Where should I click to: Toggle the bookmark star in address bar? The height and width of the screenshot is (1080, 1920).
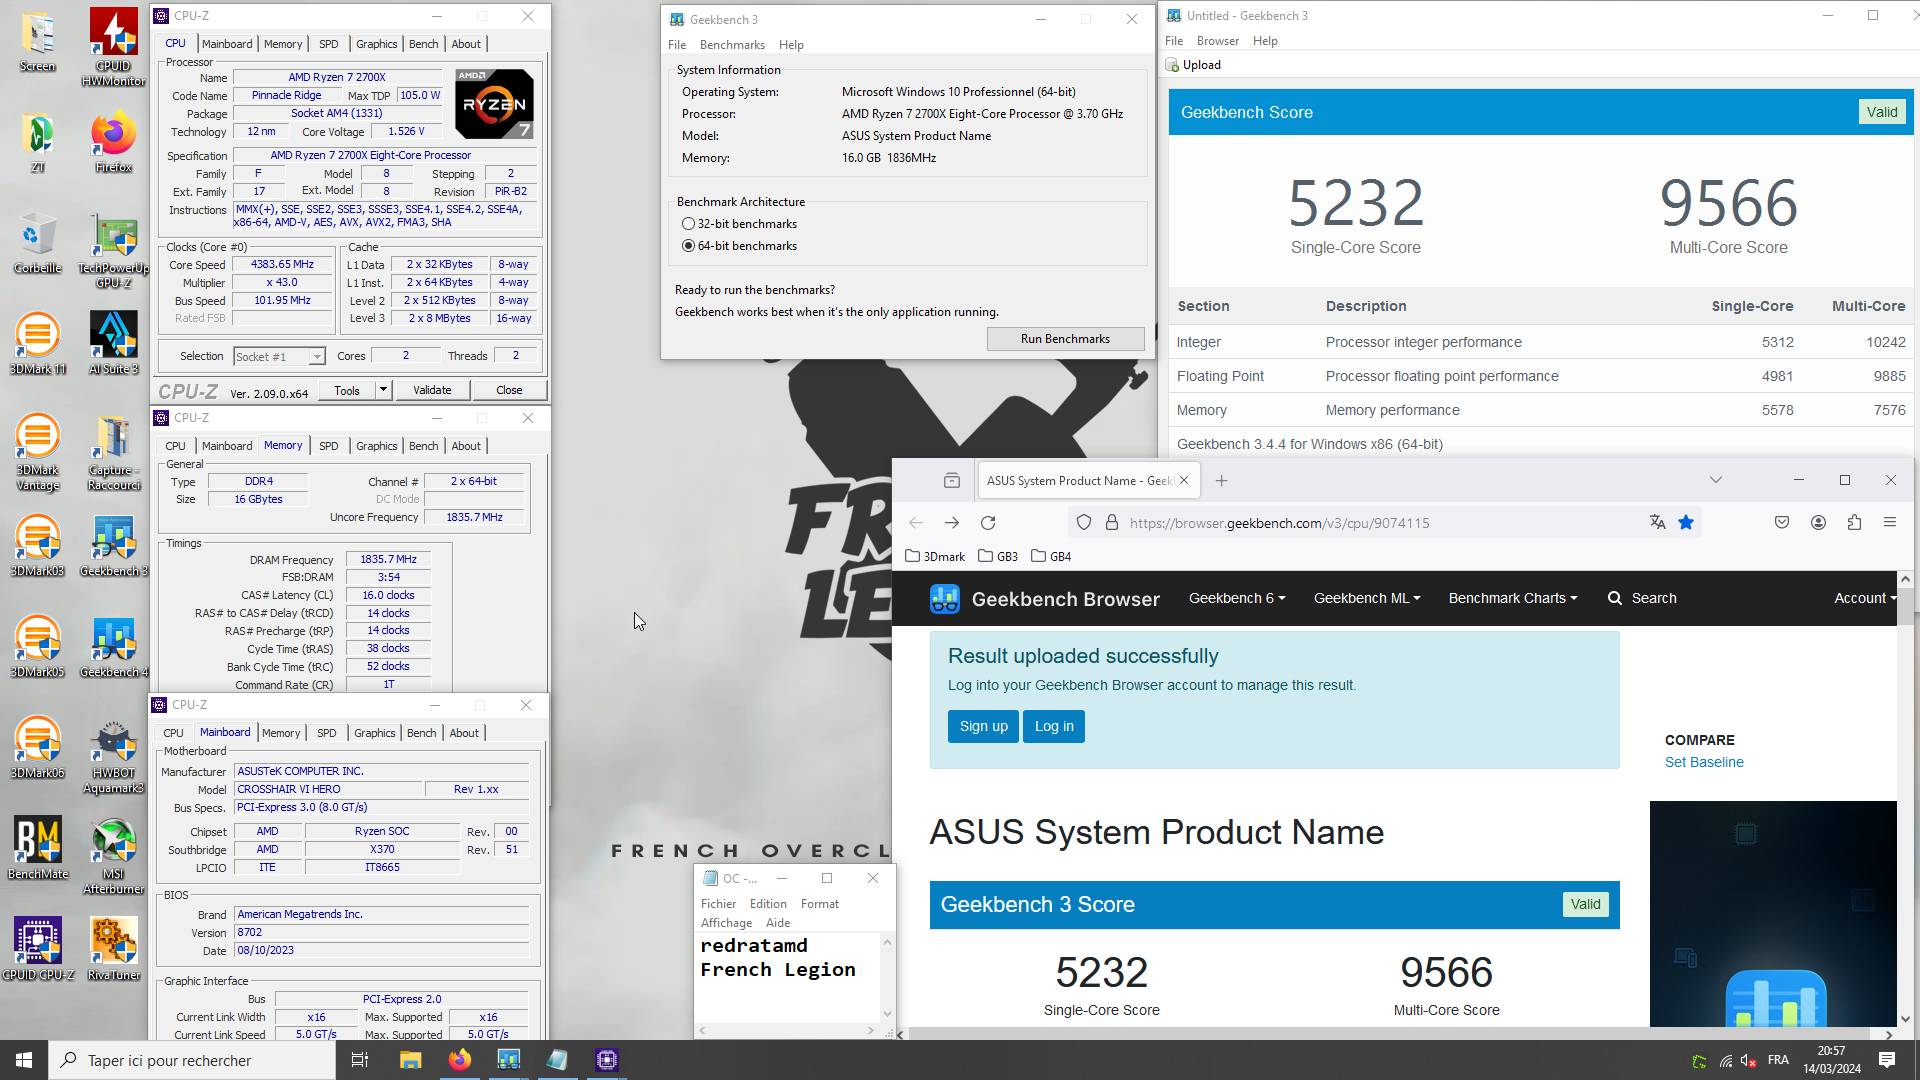click(x=1686, y=523)
